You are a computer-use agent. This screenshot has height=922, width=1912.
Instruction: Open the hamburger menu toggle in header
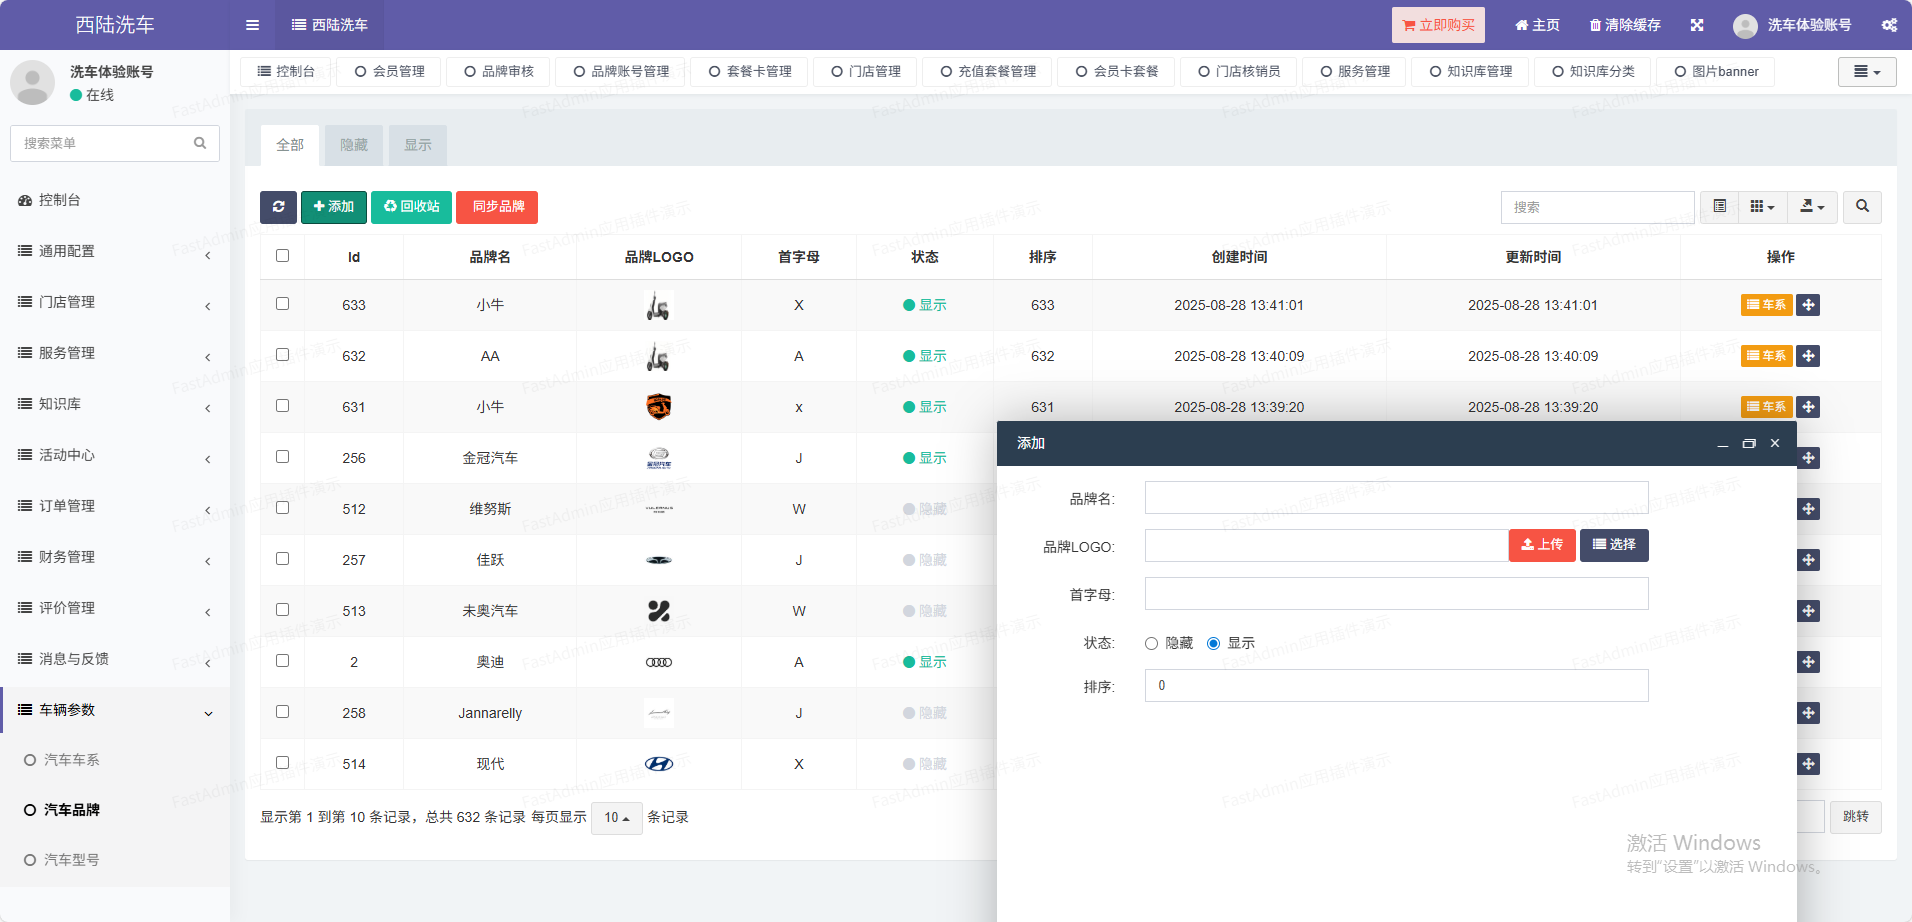point(252,25)
